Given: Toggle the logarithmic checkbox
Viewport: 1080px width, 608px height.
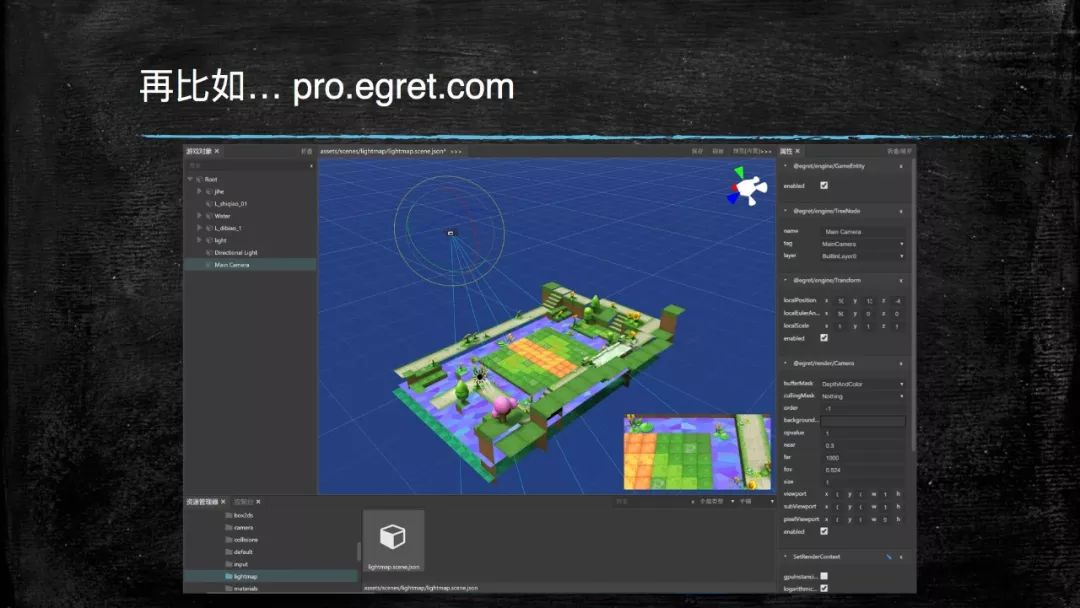Looking at the screenshot, I should click(x=824, y=588).
